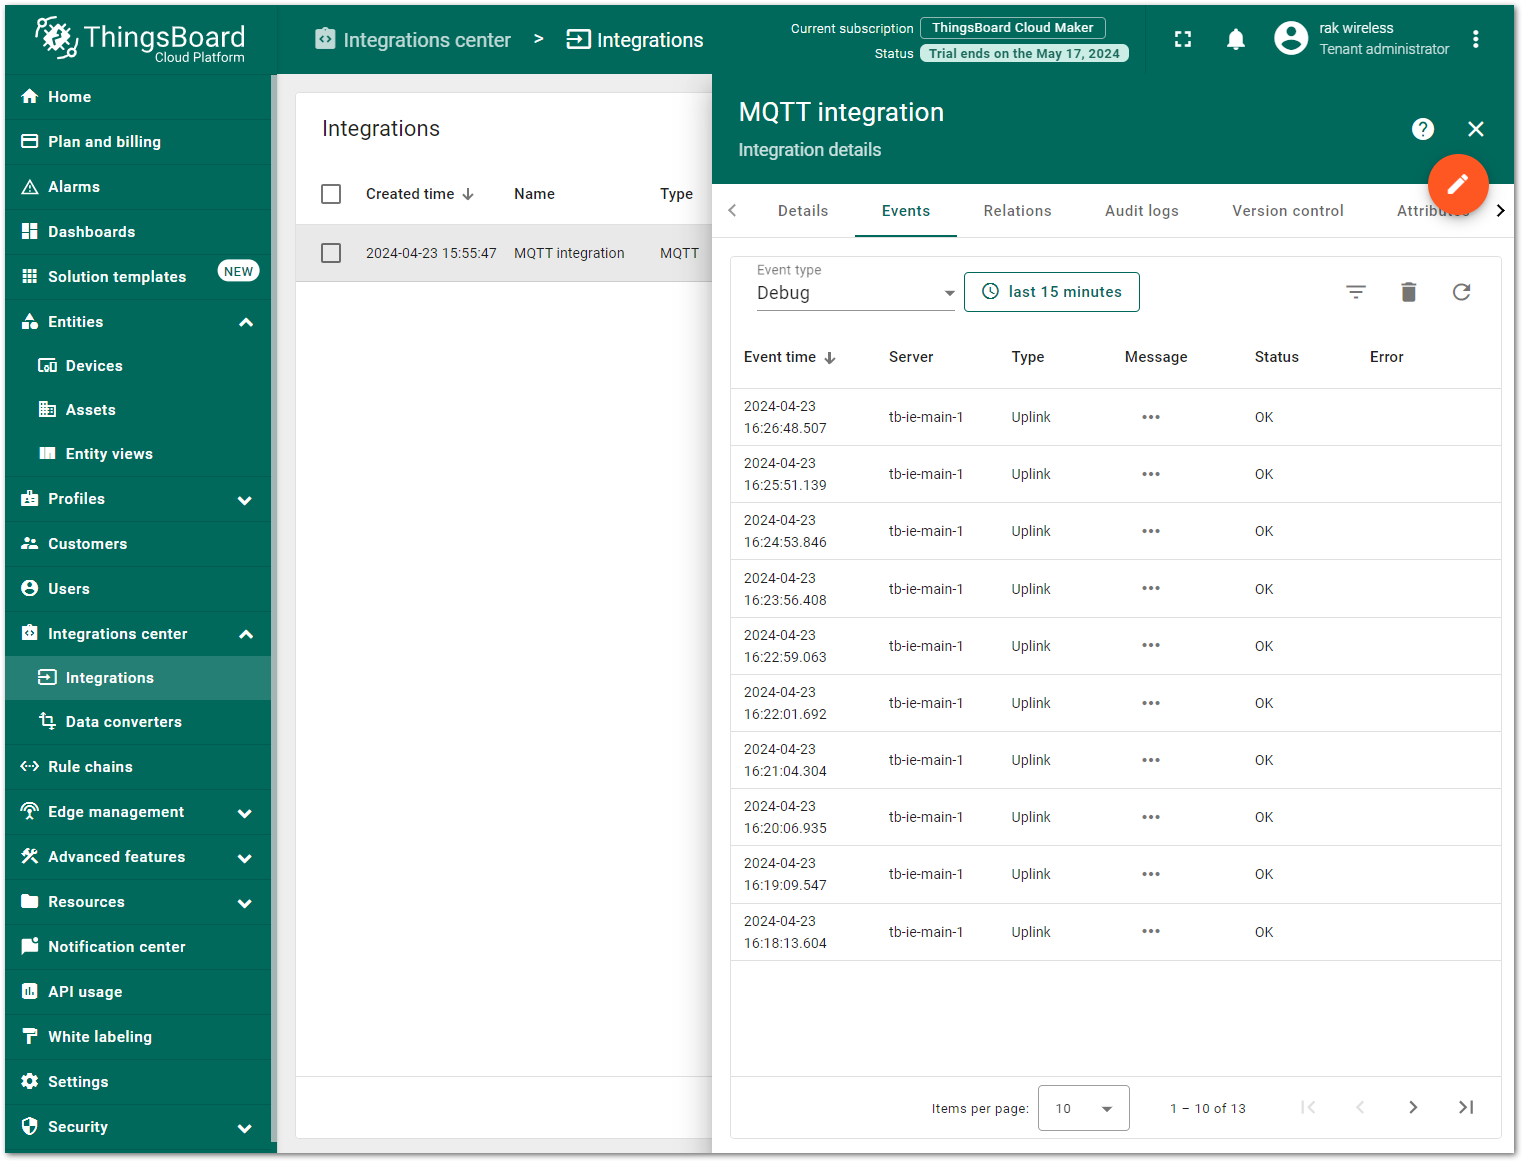Click trial status badge in header
Image resolution: width=1523 pixels, height=1162 pixels.
click(x=1024, y=54)
